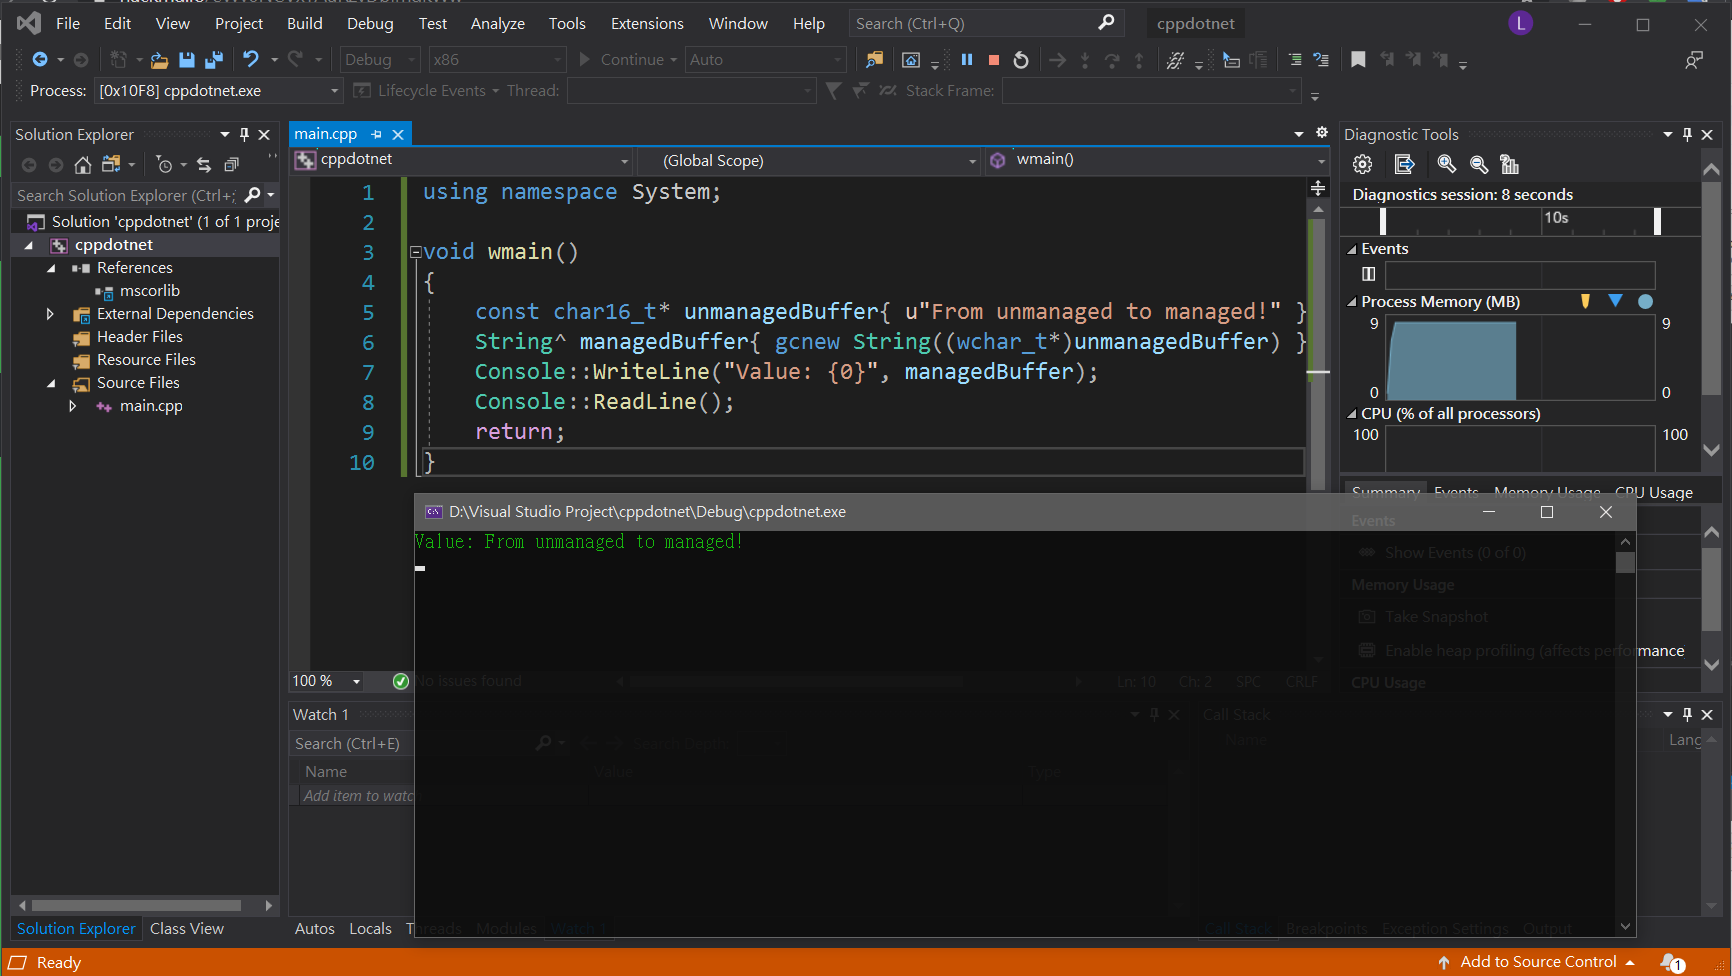Viewport: 1732px width, 976px height.
Task: Click the editor settings gear near tab row
Action: click(1322, 132)
